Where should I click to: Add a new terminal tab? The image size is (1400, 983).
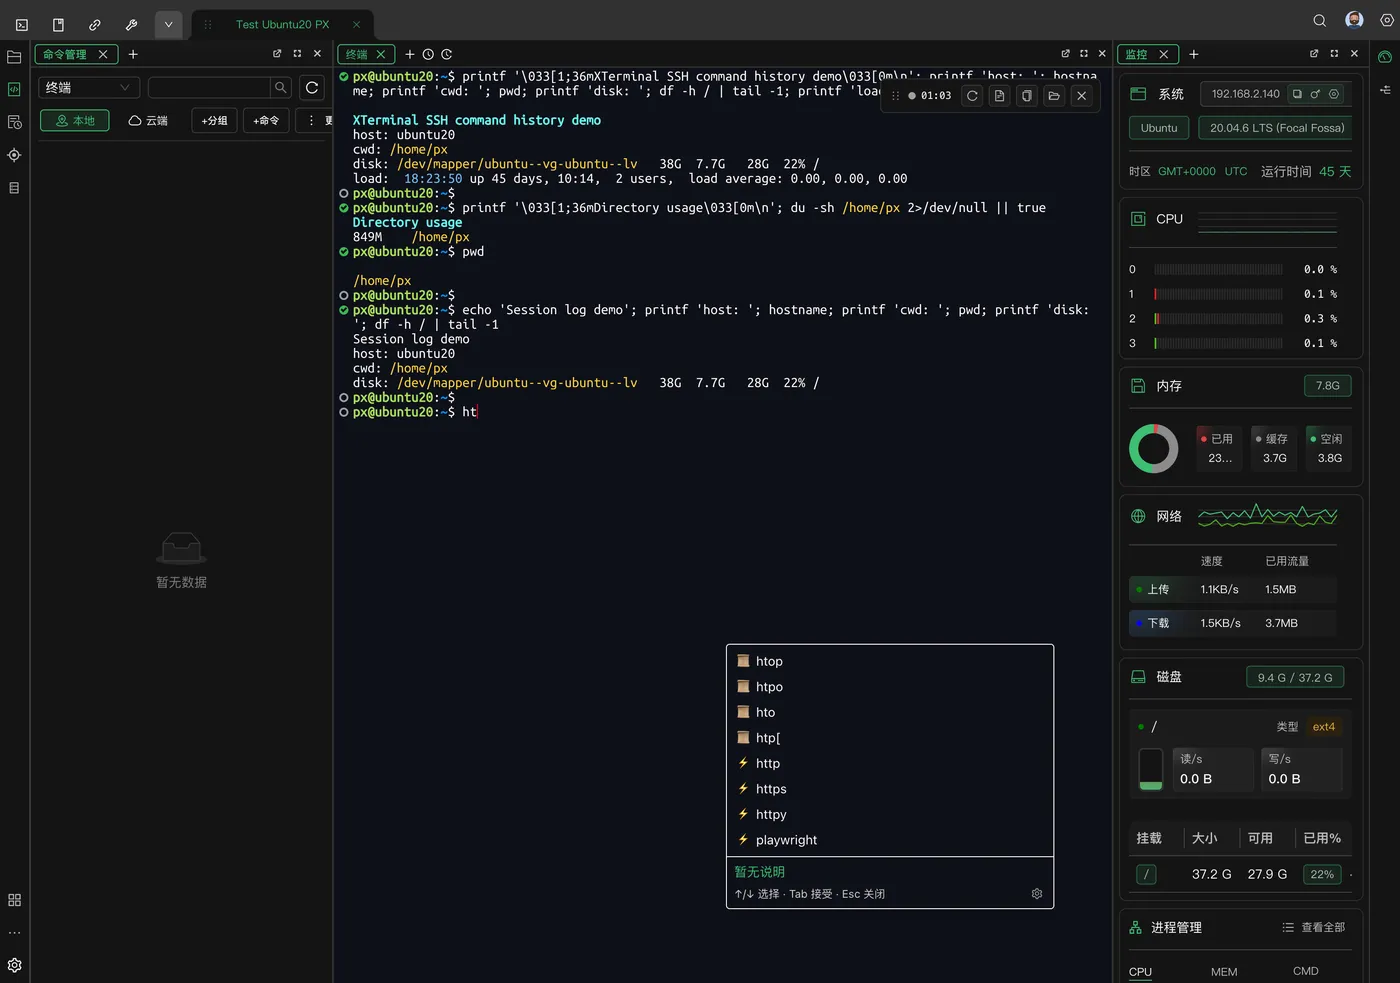410,54
